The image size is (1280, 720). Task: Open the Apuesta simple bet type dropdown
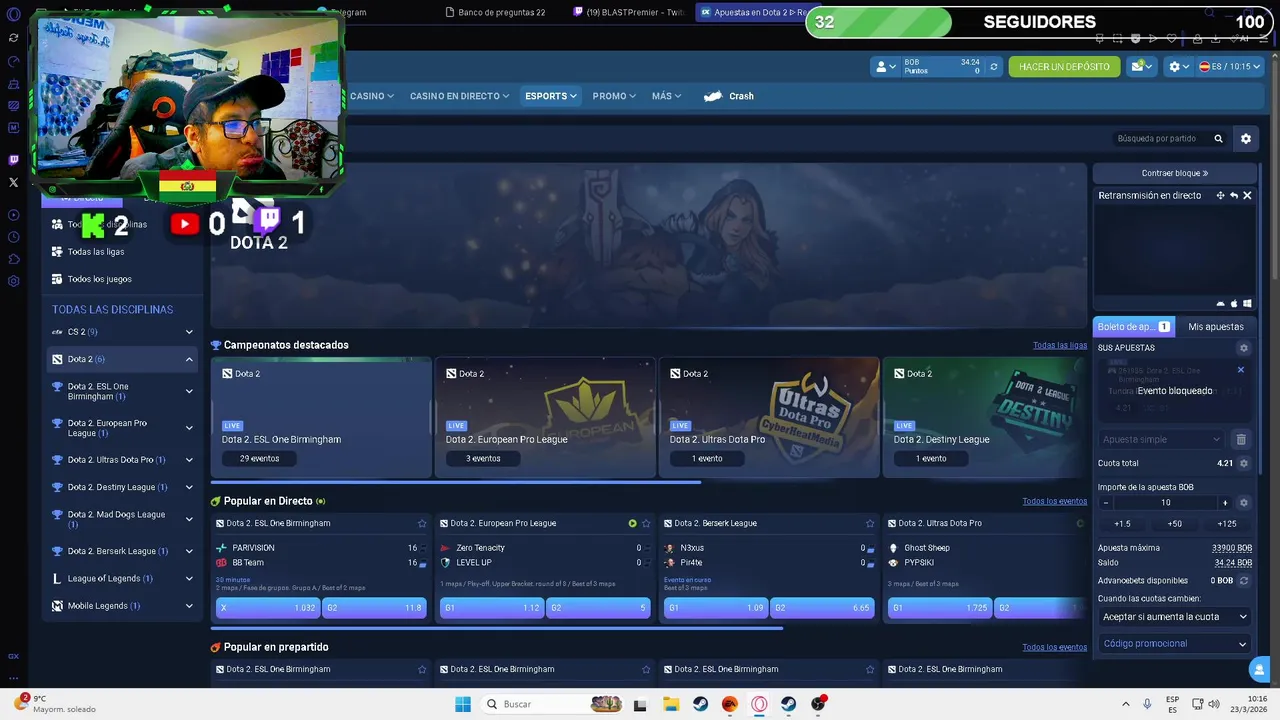1161,439
